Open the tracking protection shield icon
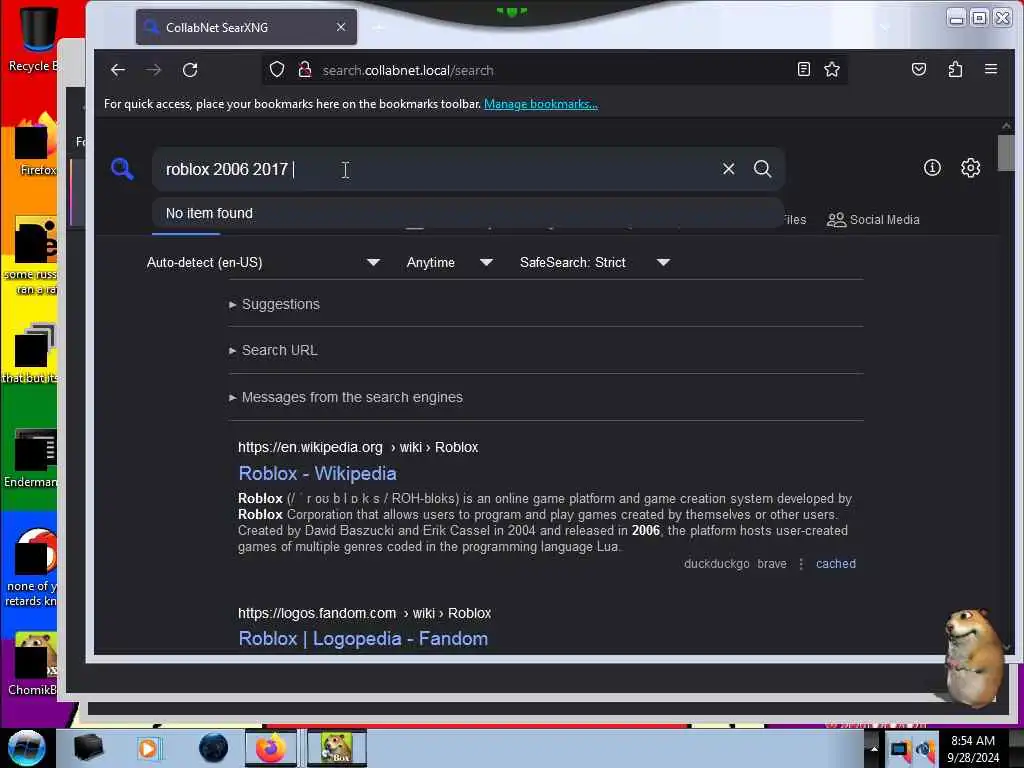The height and width of the screenshot is (768, 1024). [x=277, y=69]
